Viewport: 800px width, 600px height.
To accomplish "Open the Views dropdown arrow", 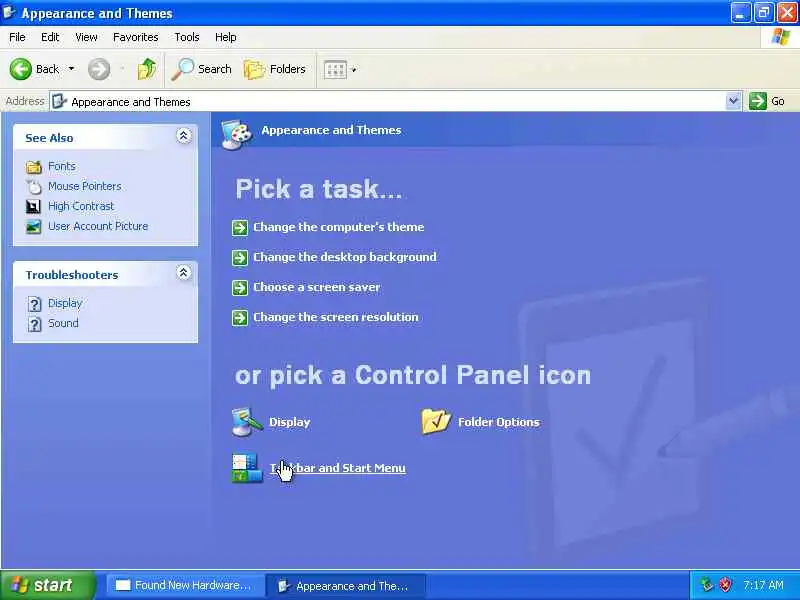I will pyautogui.click(x=354, y=70).
